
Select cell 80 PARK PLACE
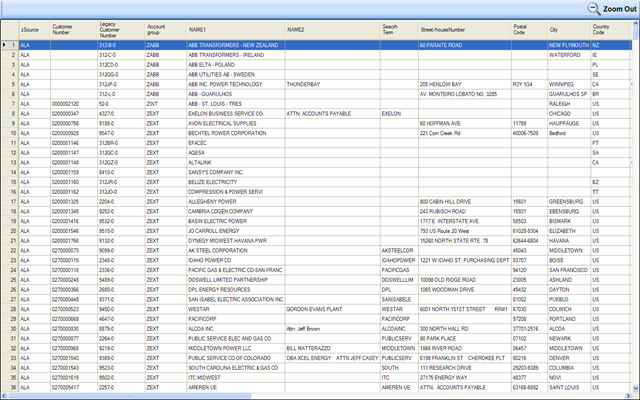tap(464, 339)
